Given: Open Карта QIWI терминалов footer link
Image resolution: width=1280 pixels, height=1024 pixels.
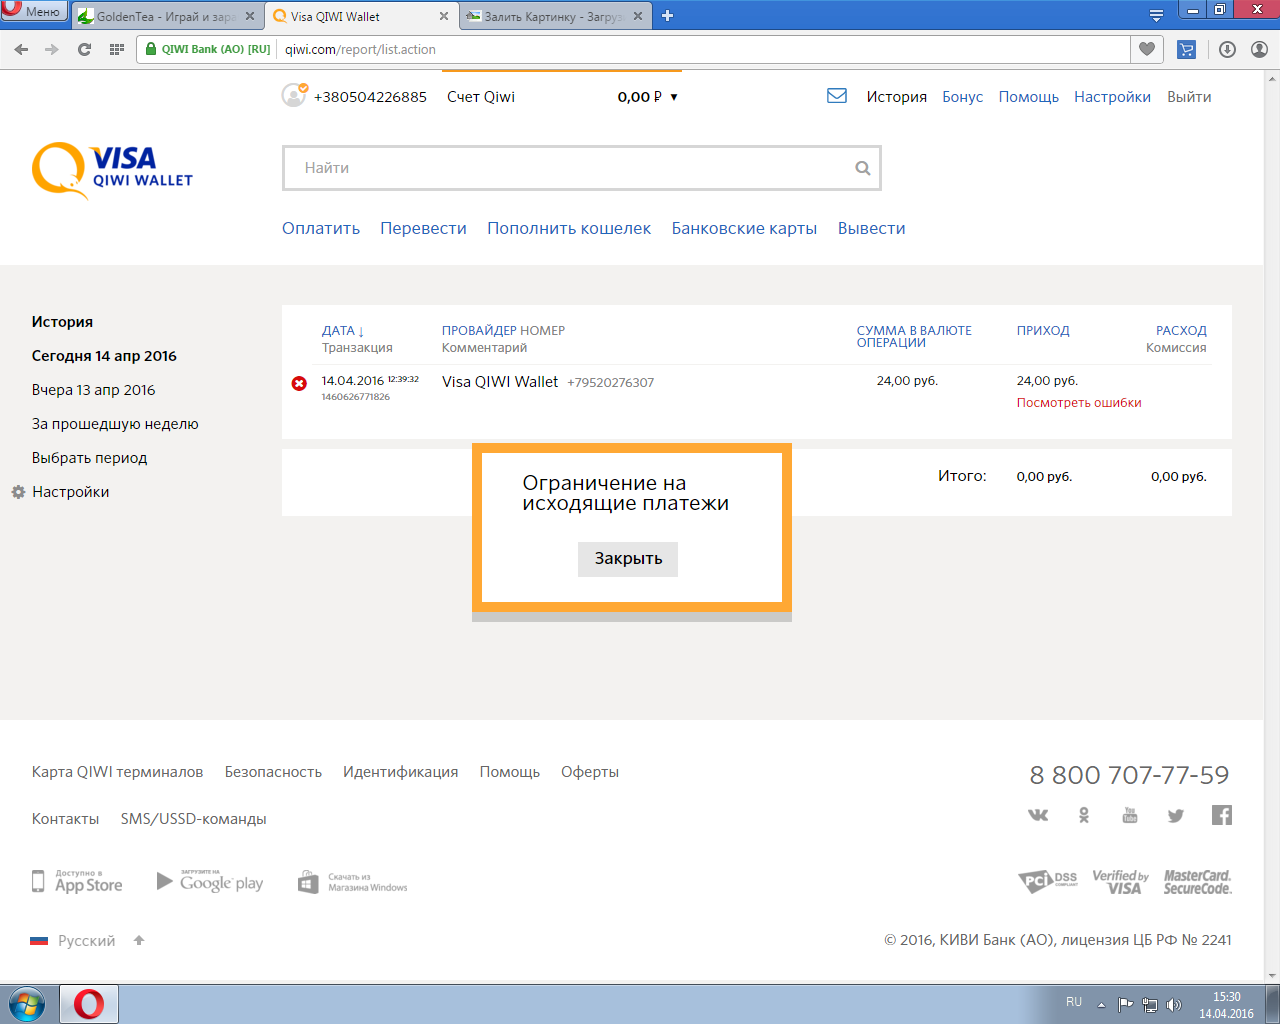Looking at the screenshot, I should click(117, 772).
